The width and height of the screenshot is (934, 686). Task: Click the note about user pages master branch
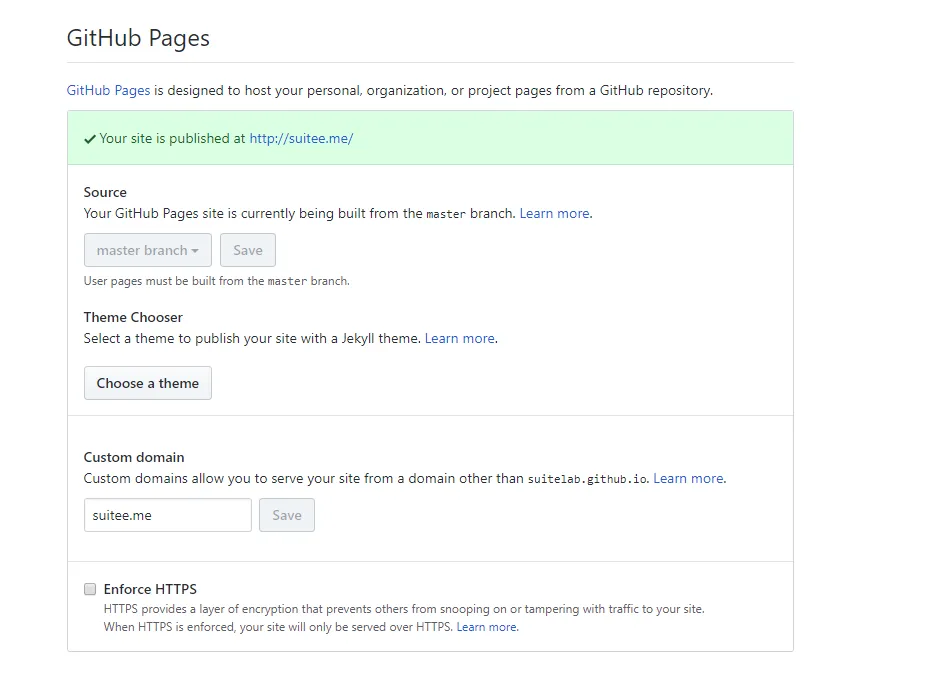(x=216, y=281)
